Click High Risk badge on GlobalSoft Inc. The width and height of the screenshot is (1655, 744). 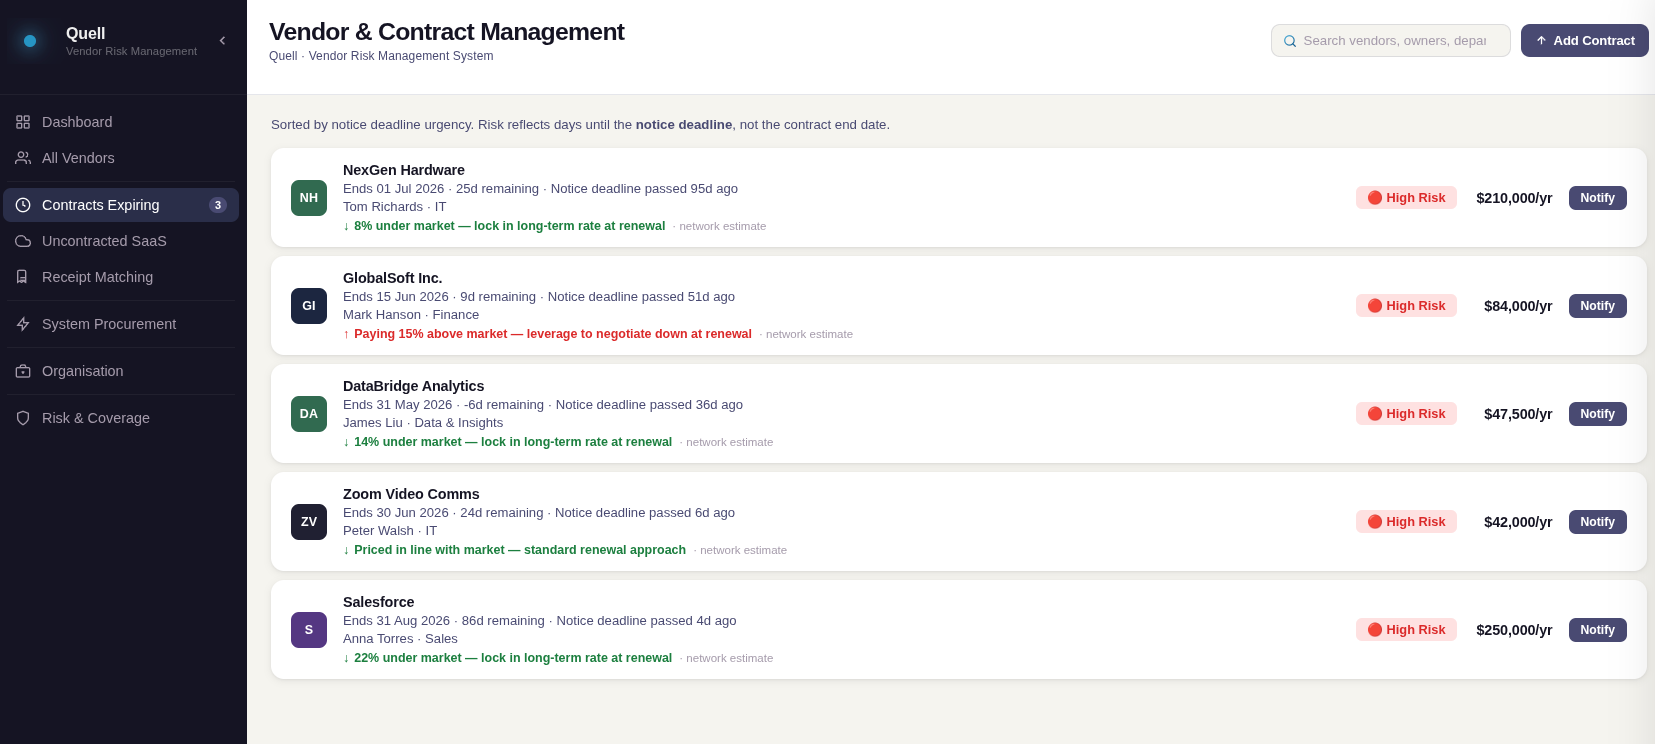pyautogui.click(x=1406, y=306)
